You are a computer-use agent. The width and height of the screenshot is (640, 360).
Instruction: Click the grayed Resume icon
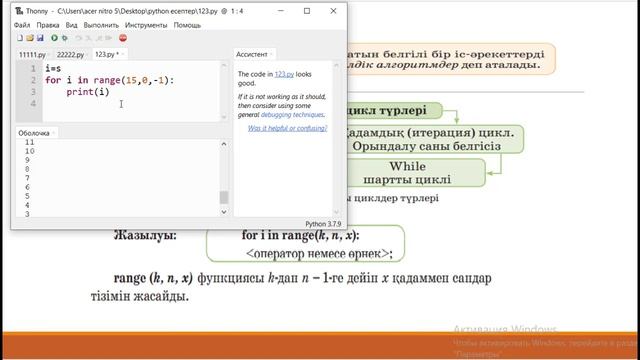click(109, 38)
